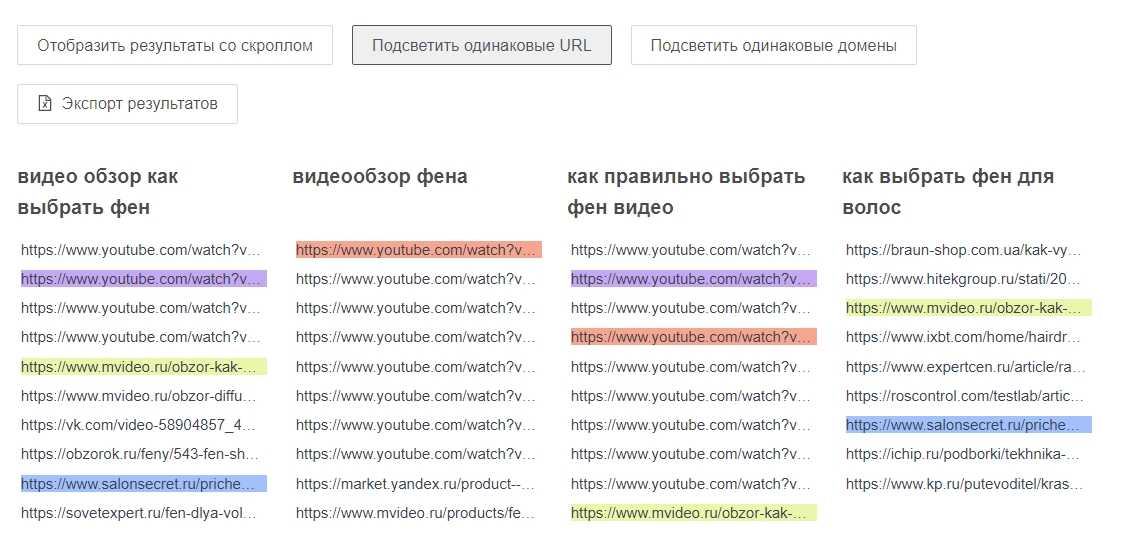Screen dimensions: 1129x539
Task: Open the hitekgroup.ru stati link
Action: [x=963, y=279]
